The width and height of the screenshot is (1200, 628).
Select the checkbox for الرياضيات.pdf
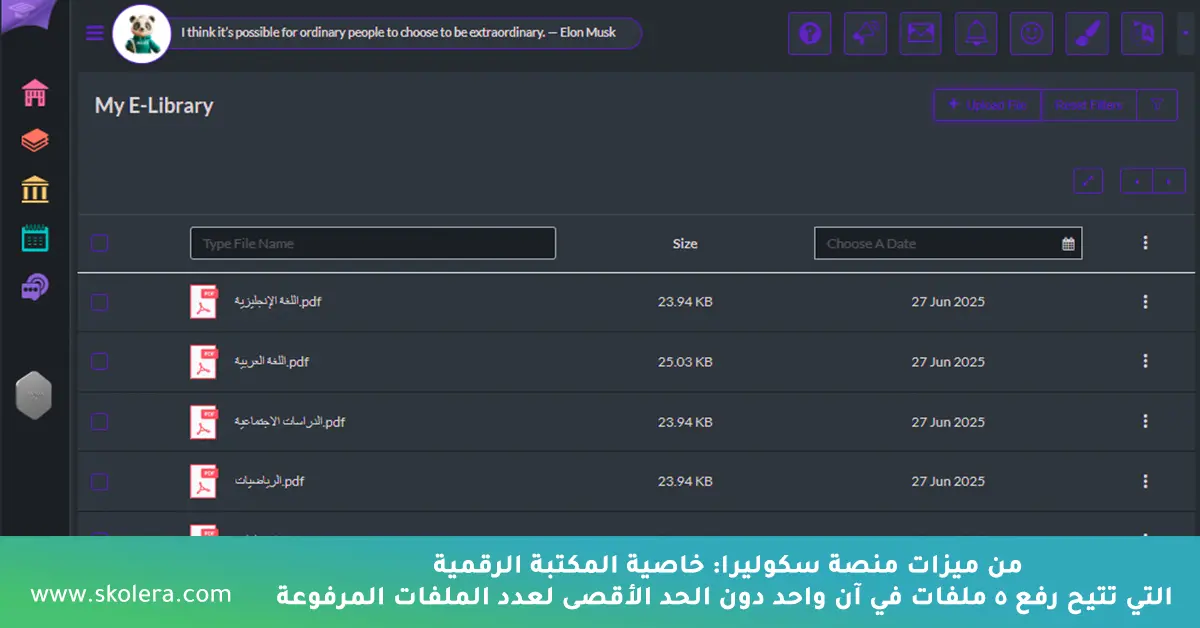coord(100,482)
